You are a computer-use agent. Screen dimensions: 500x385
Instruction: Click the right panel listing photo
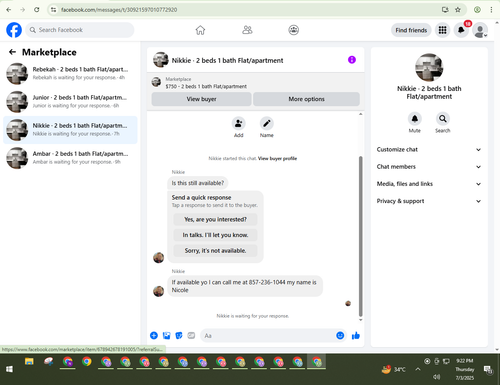429,67
